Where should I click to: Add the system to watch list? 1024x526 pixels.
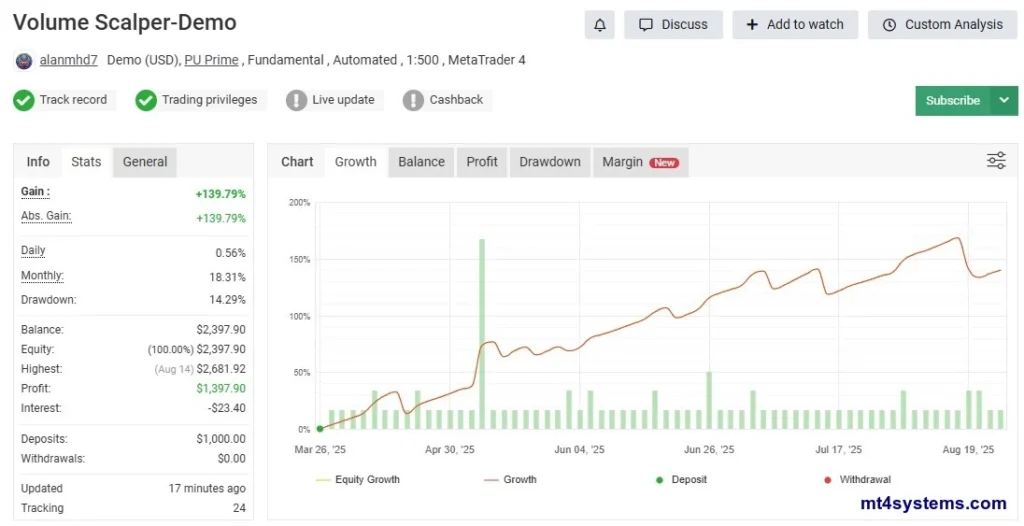tap(795, 25)
